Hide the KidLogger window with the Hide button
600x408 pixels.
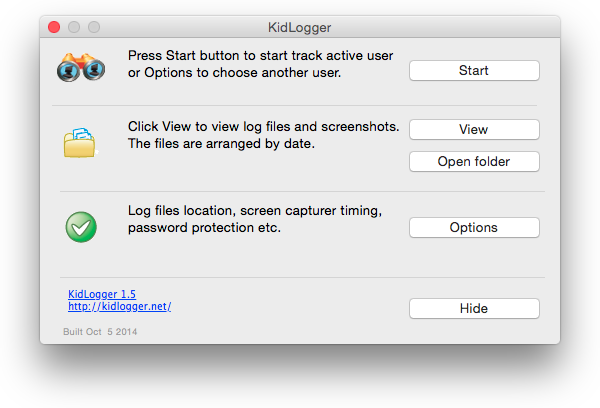point(474,308)
